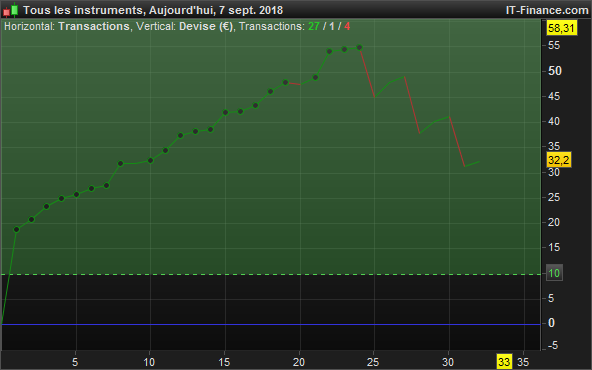Click the gray 10 level marker on the price axis
The image size is (592, 370).
(554, 273)
